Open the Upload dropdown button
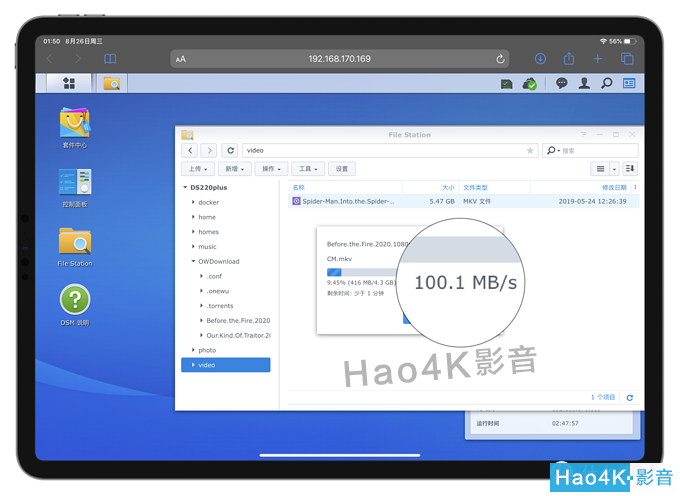 [198, 169]
